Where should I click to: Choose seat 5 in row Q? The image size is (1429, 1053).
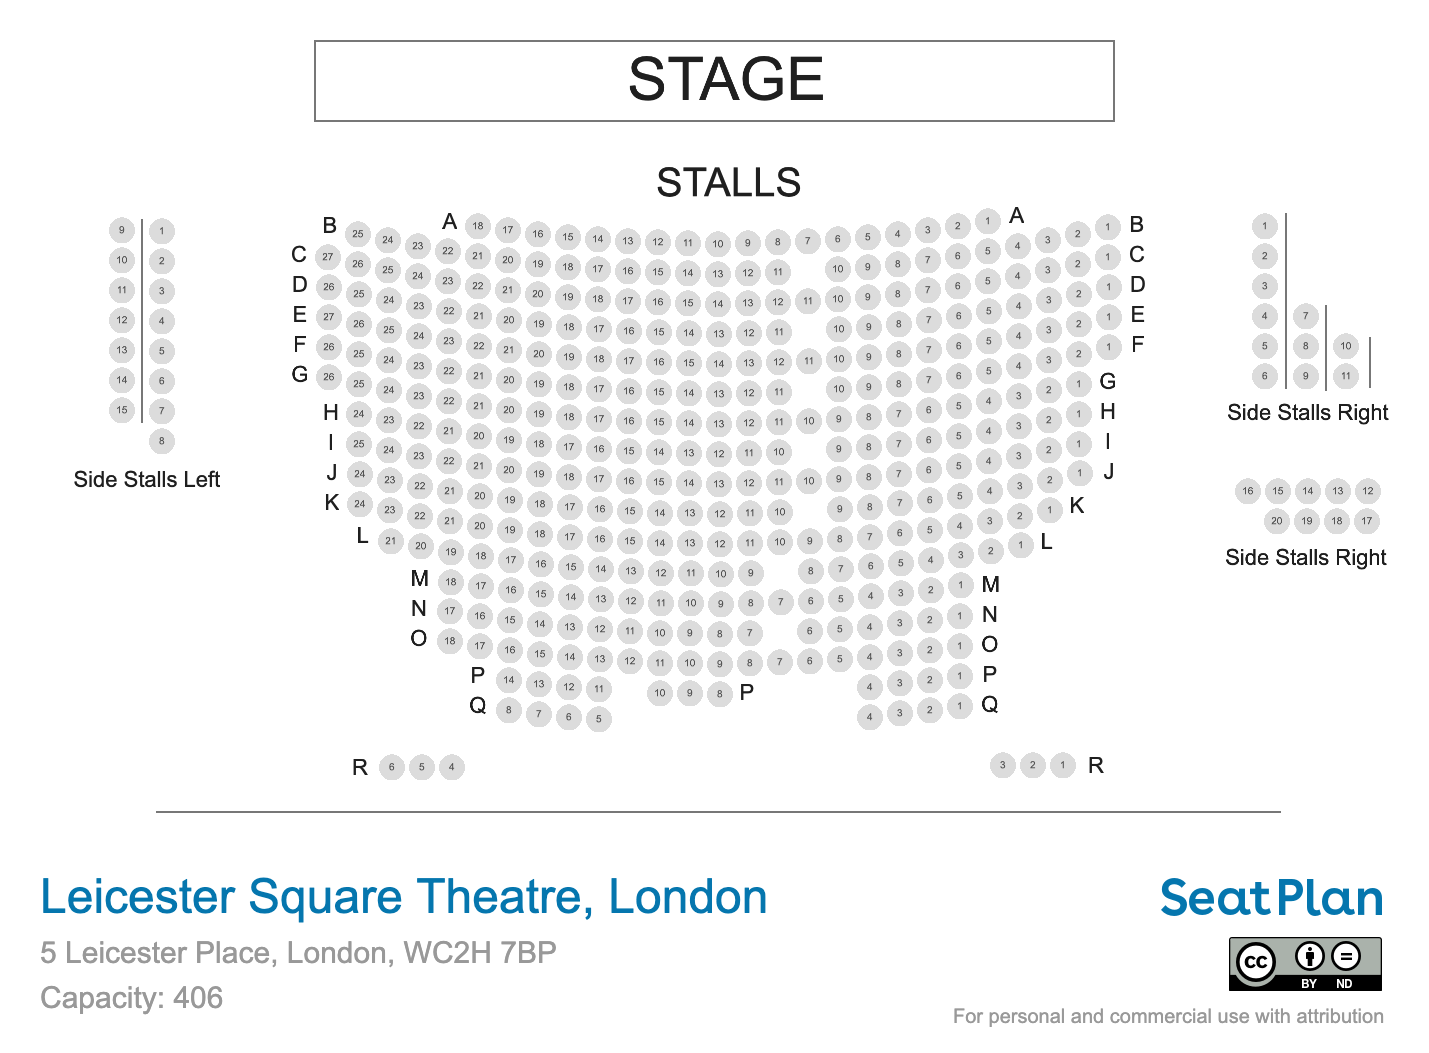click(598, 718)
